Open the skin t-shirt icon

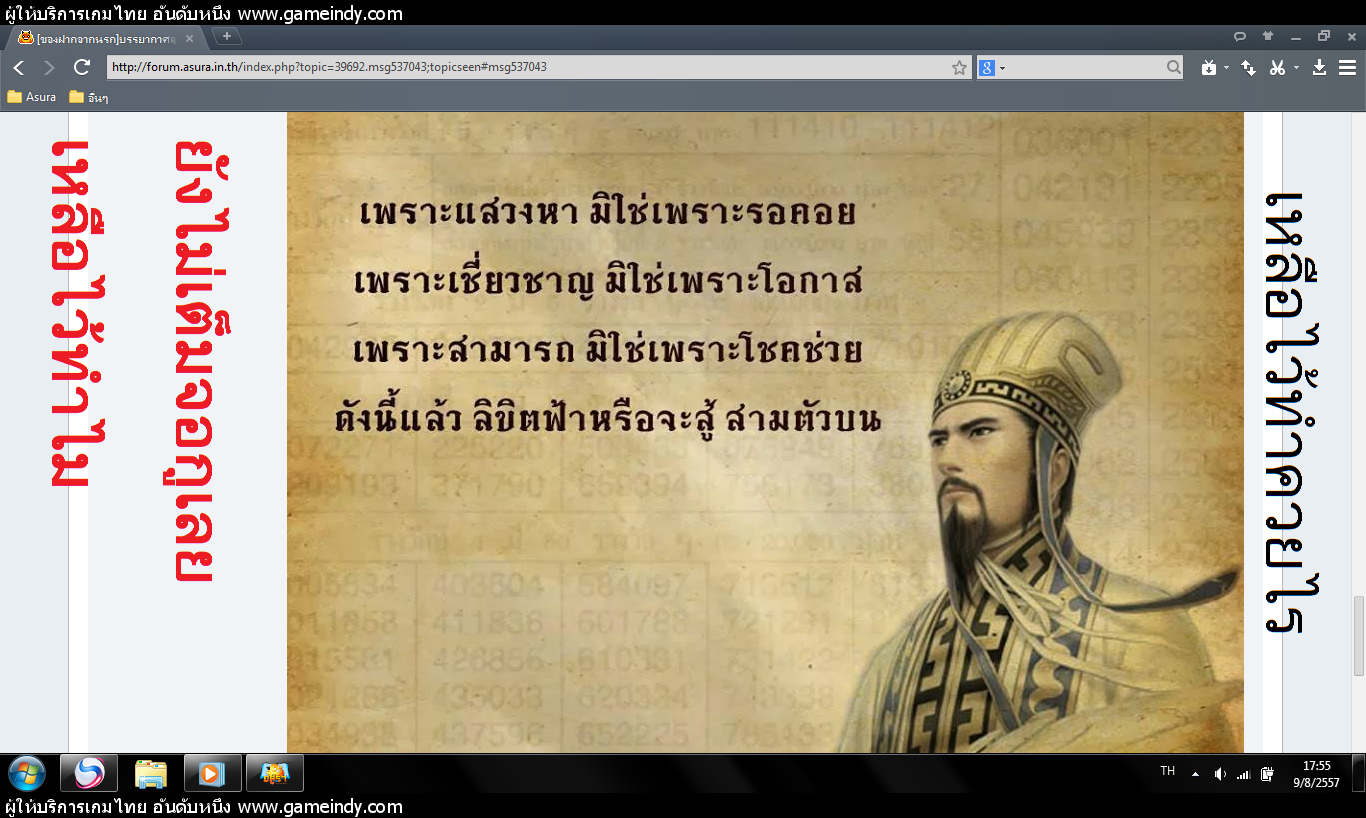click(x=1268, y=36)
